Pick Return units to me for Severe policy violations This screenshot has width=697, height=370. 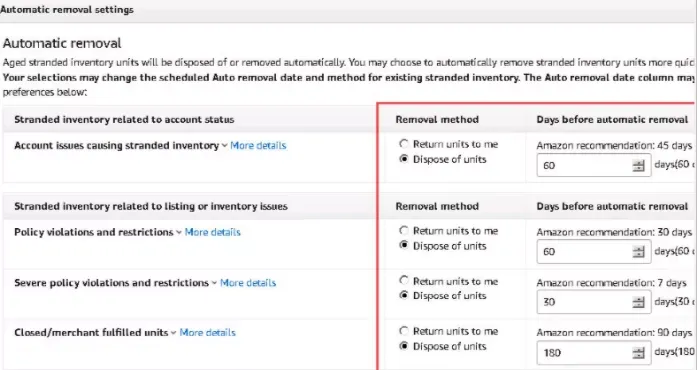click(x=404, y=281)
